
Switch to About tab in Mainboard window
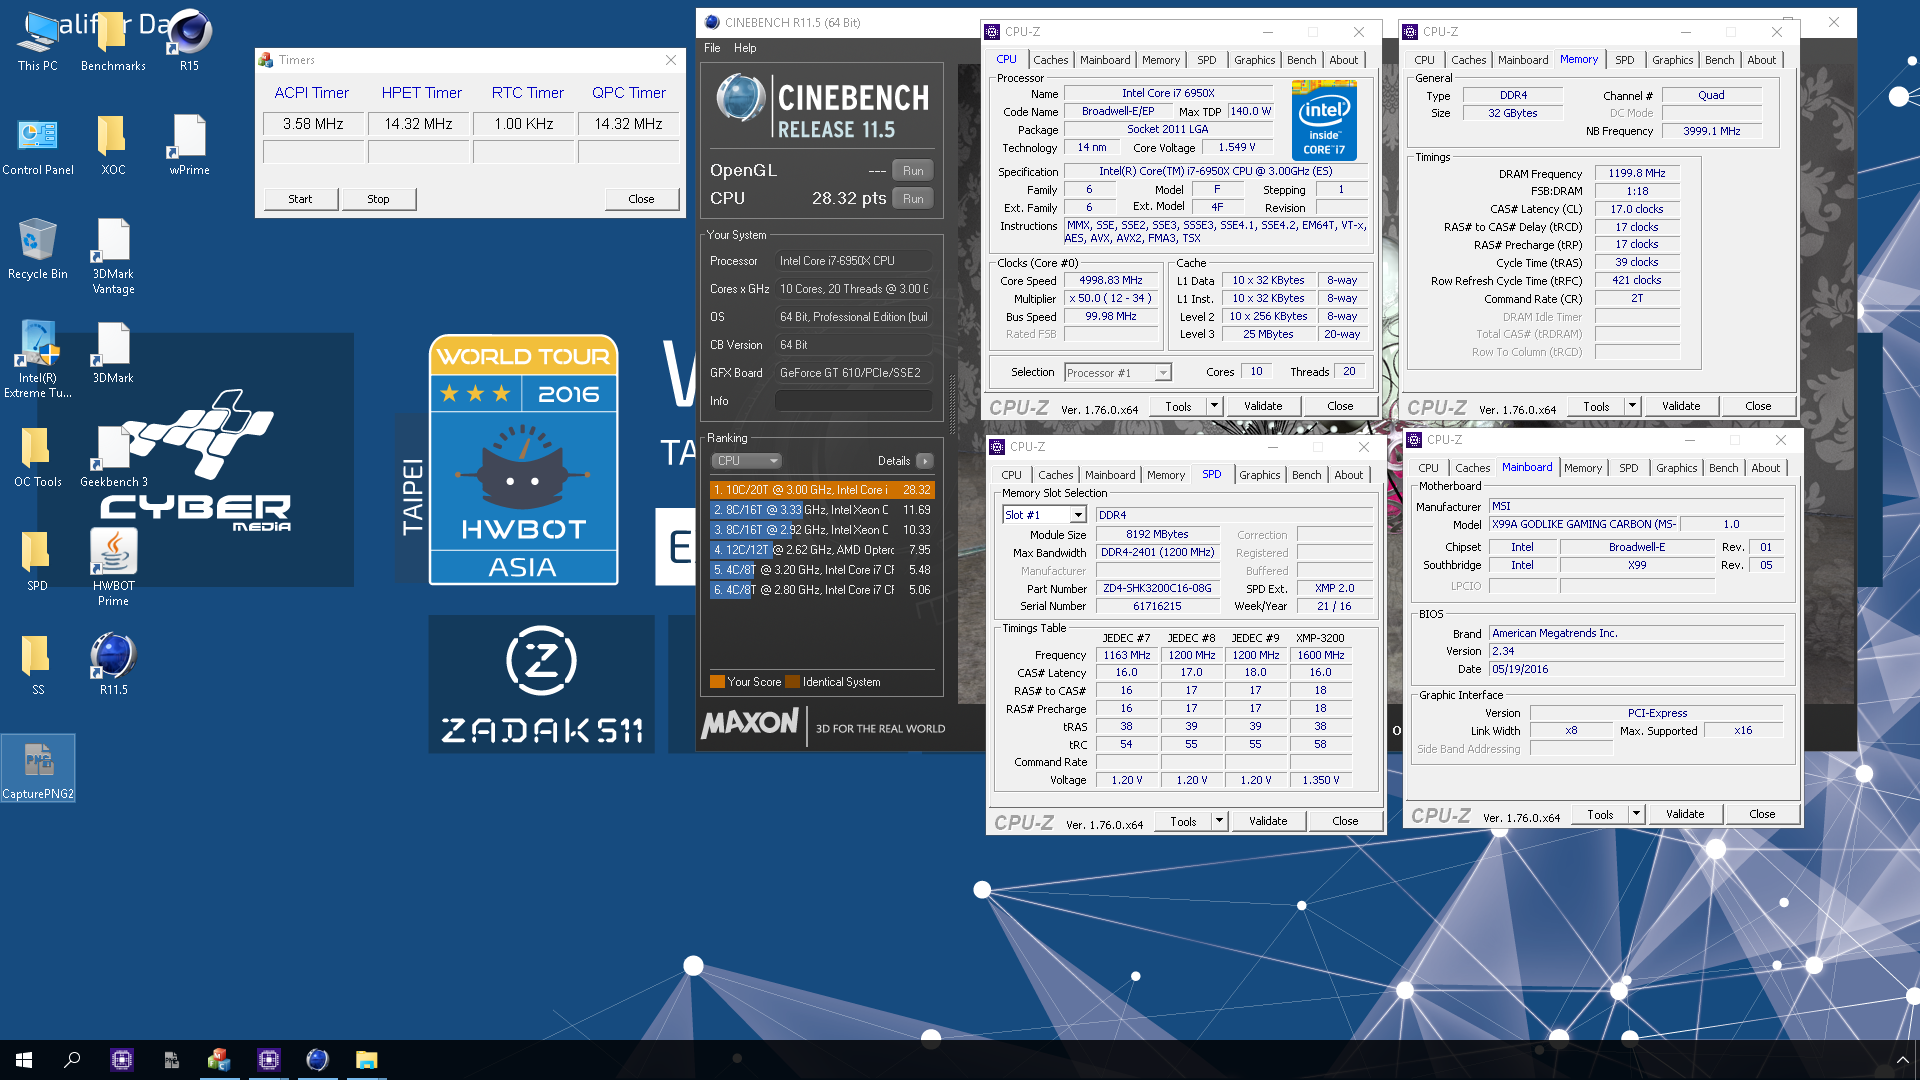click(x=1766, y=468)
